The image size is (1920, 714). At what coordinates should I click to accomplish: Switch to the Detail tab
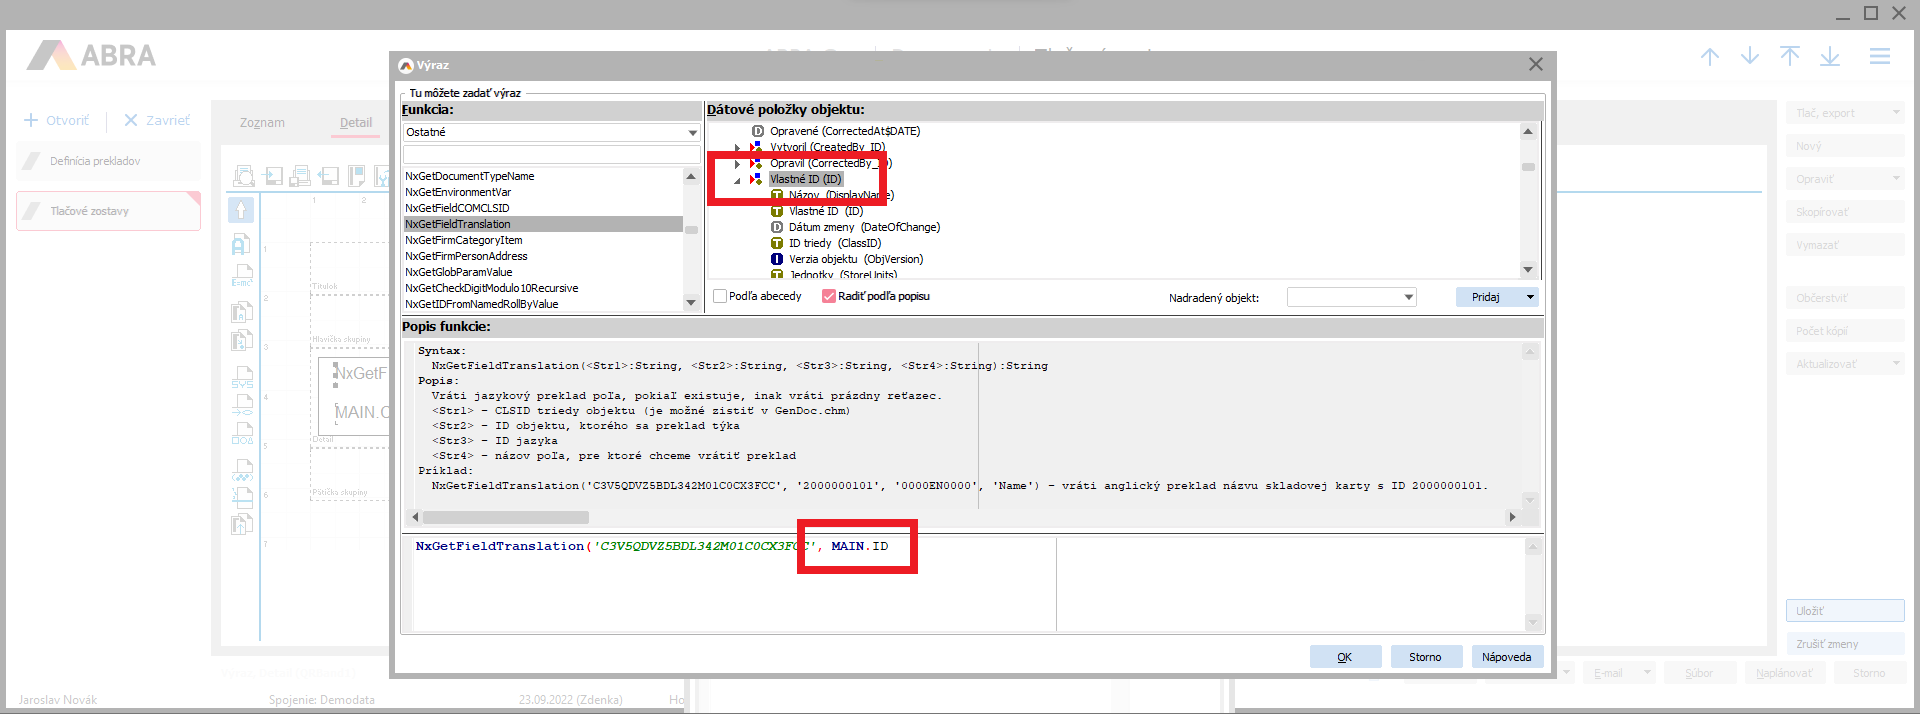pyautogui.click(x=355, y=123)
